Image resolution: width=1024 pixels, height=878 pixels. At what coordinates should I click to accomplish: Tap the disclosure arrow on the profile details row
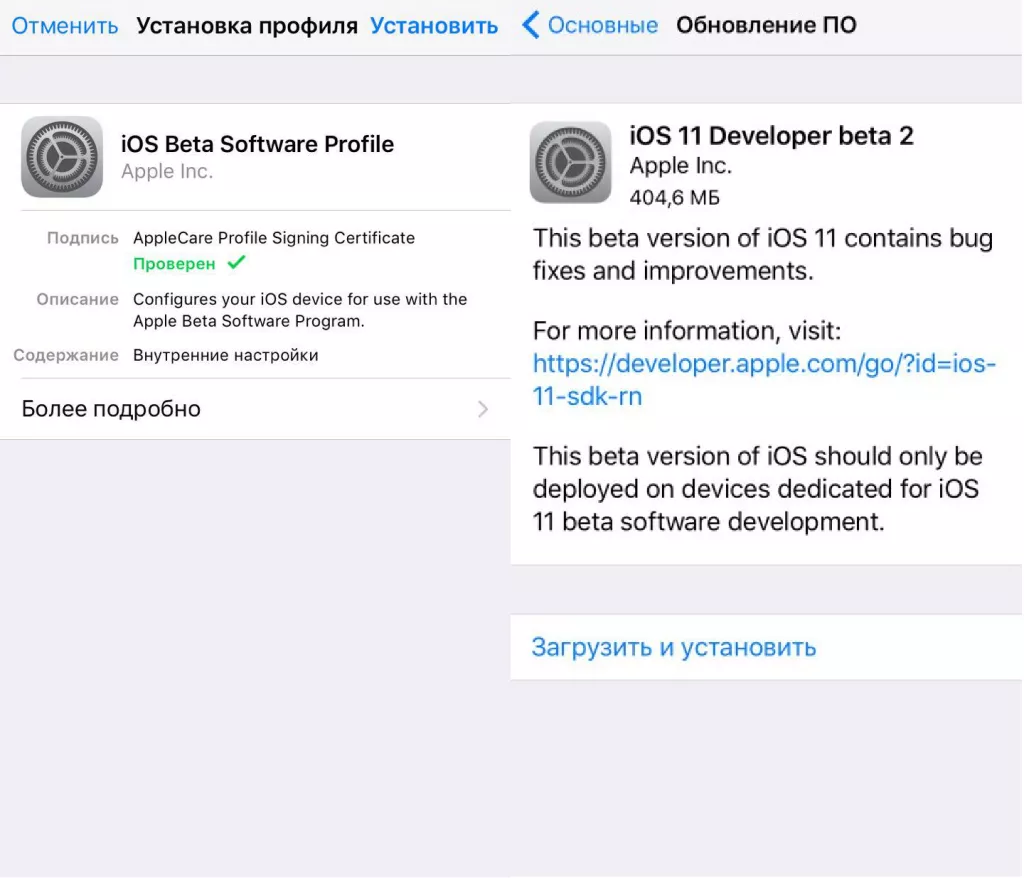click(483, 408)
